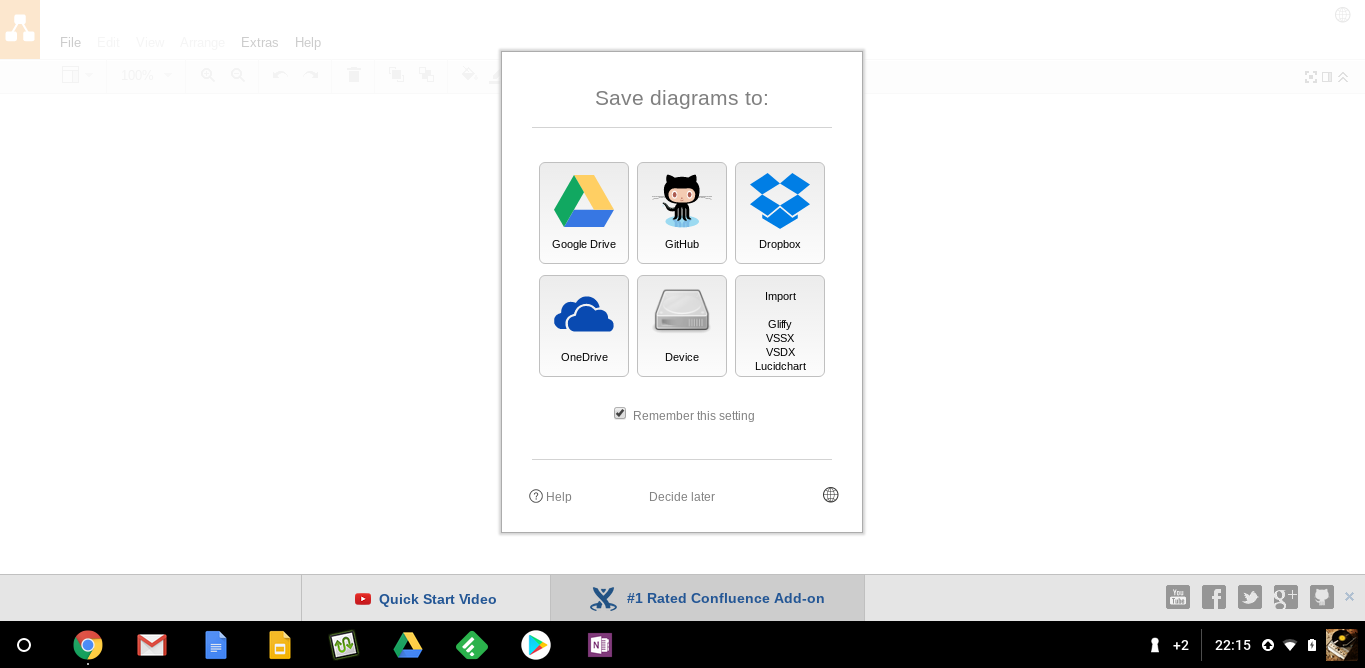
Task: Launch OneNote from the shelf
Action: coord(600,645)
